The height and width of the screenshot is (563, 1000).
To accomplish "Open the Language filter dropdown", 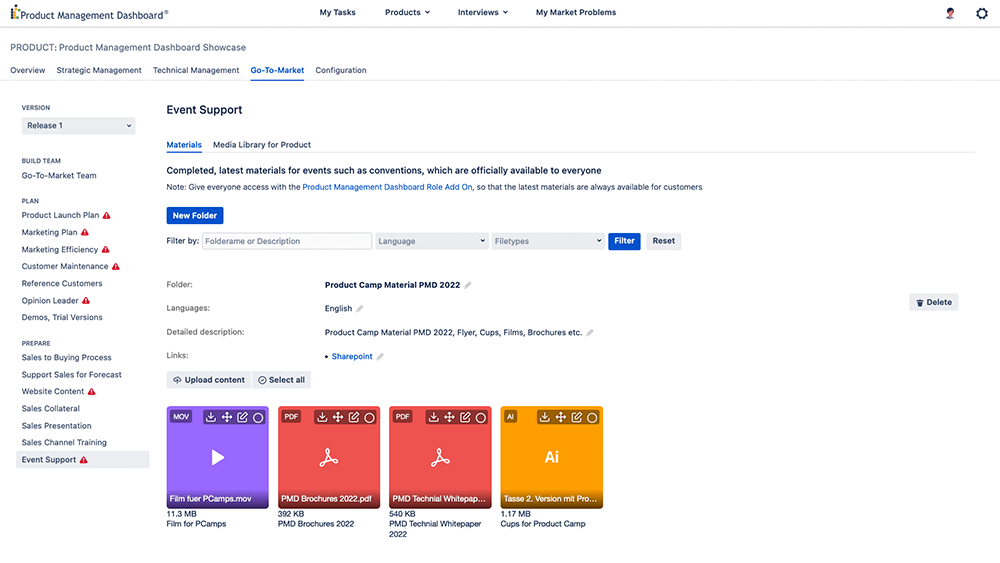I will click(432, 241).
